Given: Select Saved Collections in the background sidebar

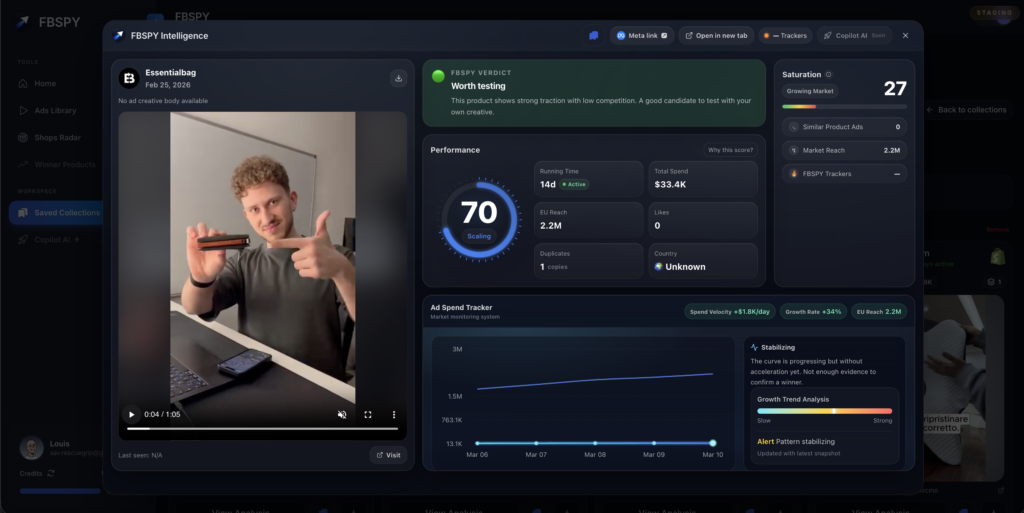Looking at the screenshot, I should pyautogui.click(x=56, y=213).
